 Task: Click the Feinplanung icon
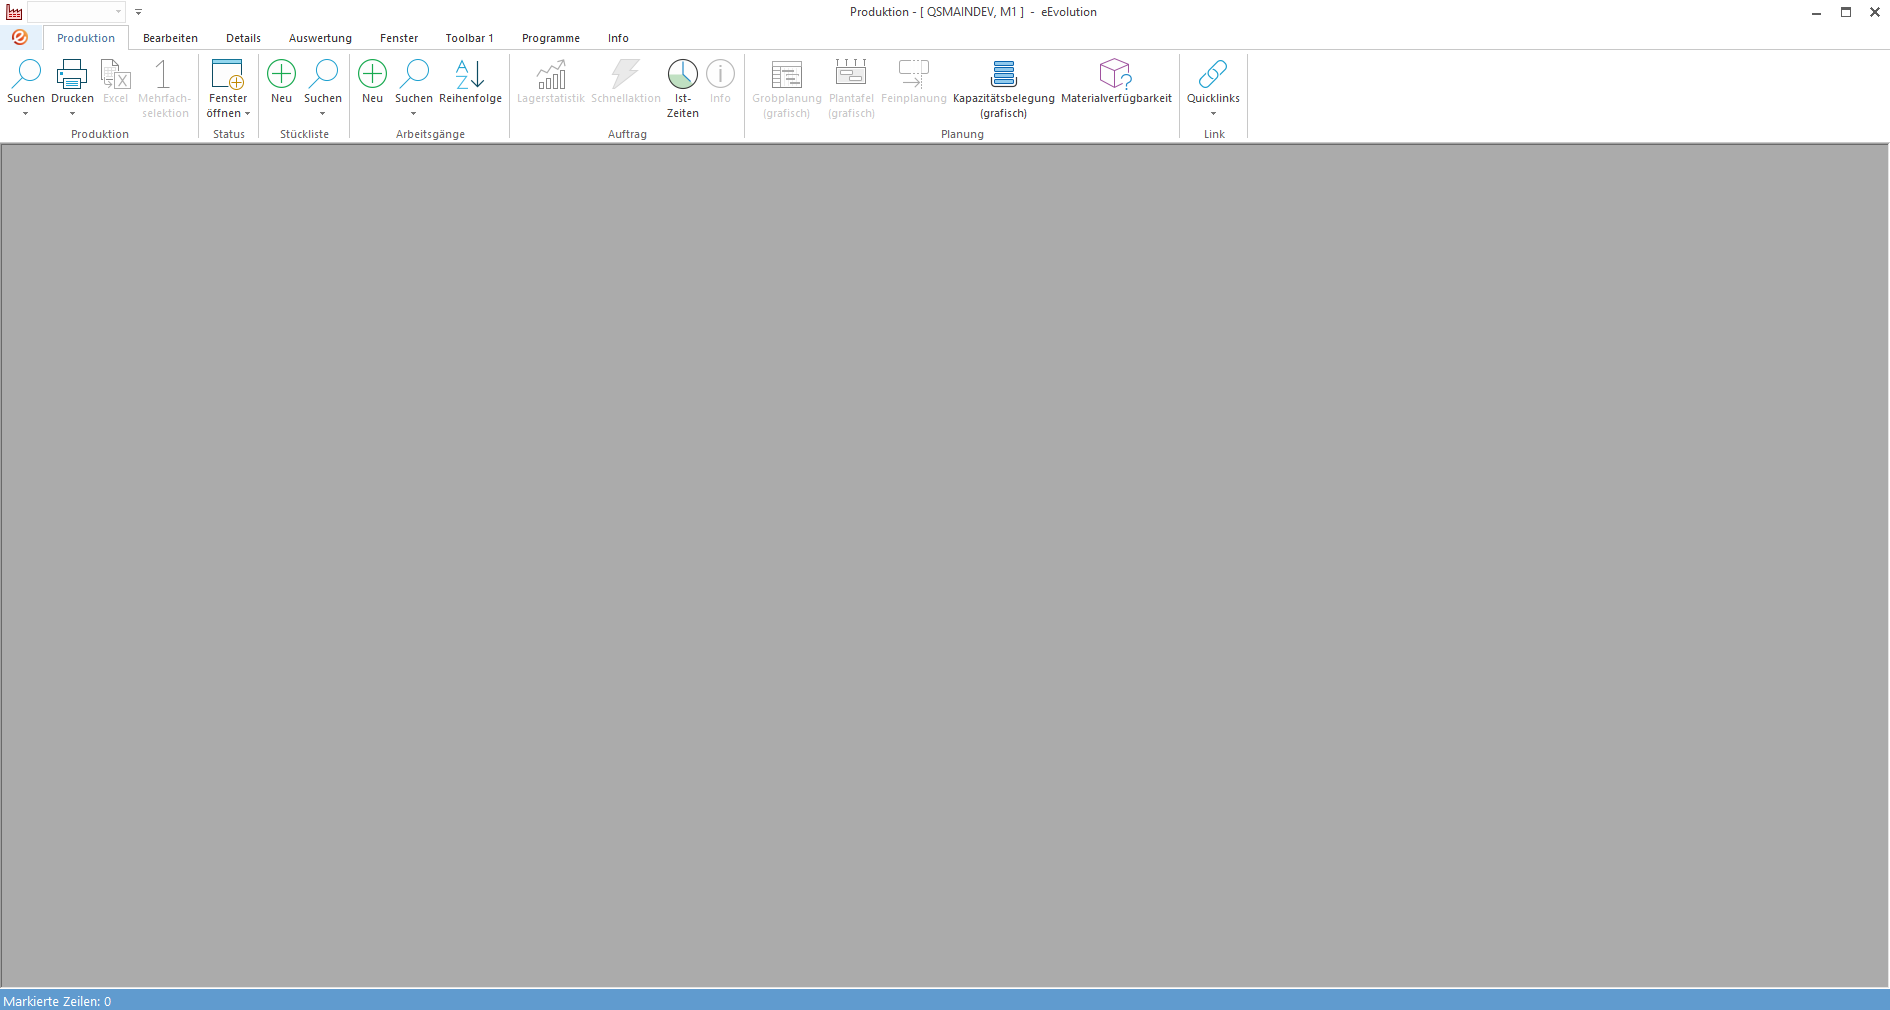[x=914, y=74]
